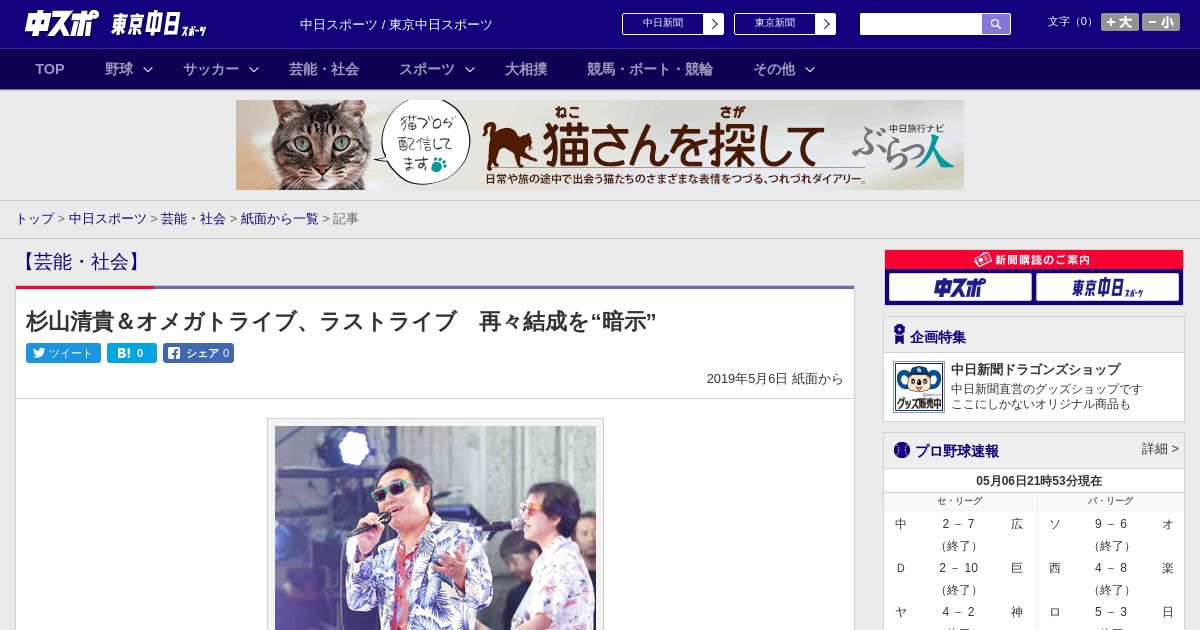Image resolution: width=1200 pixels, height=630 pixels.
Task: Share article with Twitter ツイート button
Action: 63,353
